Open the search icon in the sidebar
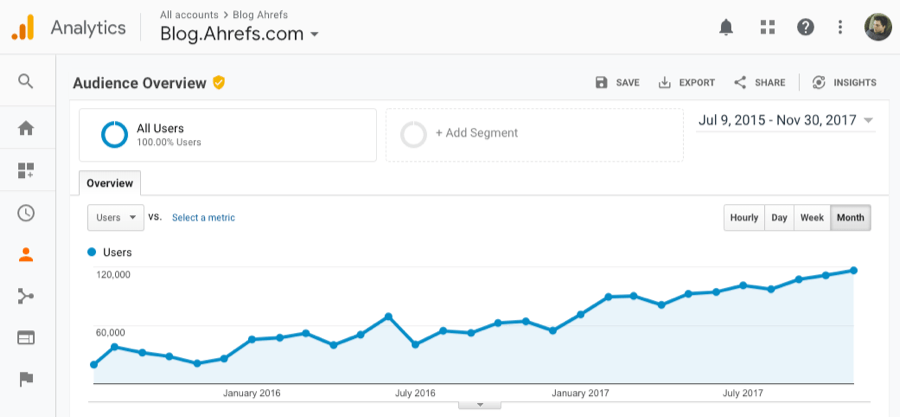The image size is (900, 417). [26, 82]
